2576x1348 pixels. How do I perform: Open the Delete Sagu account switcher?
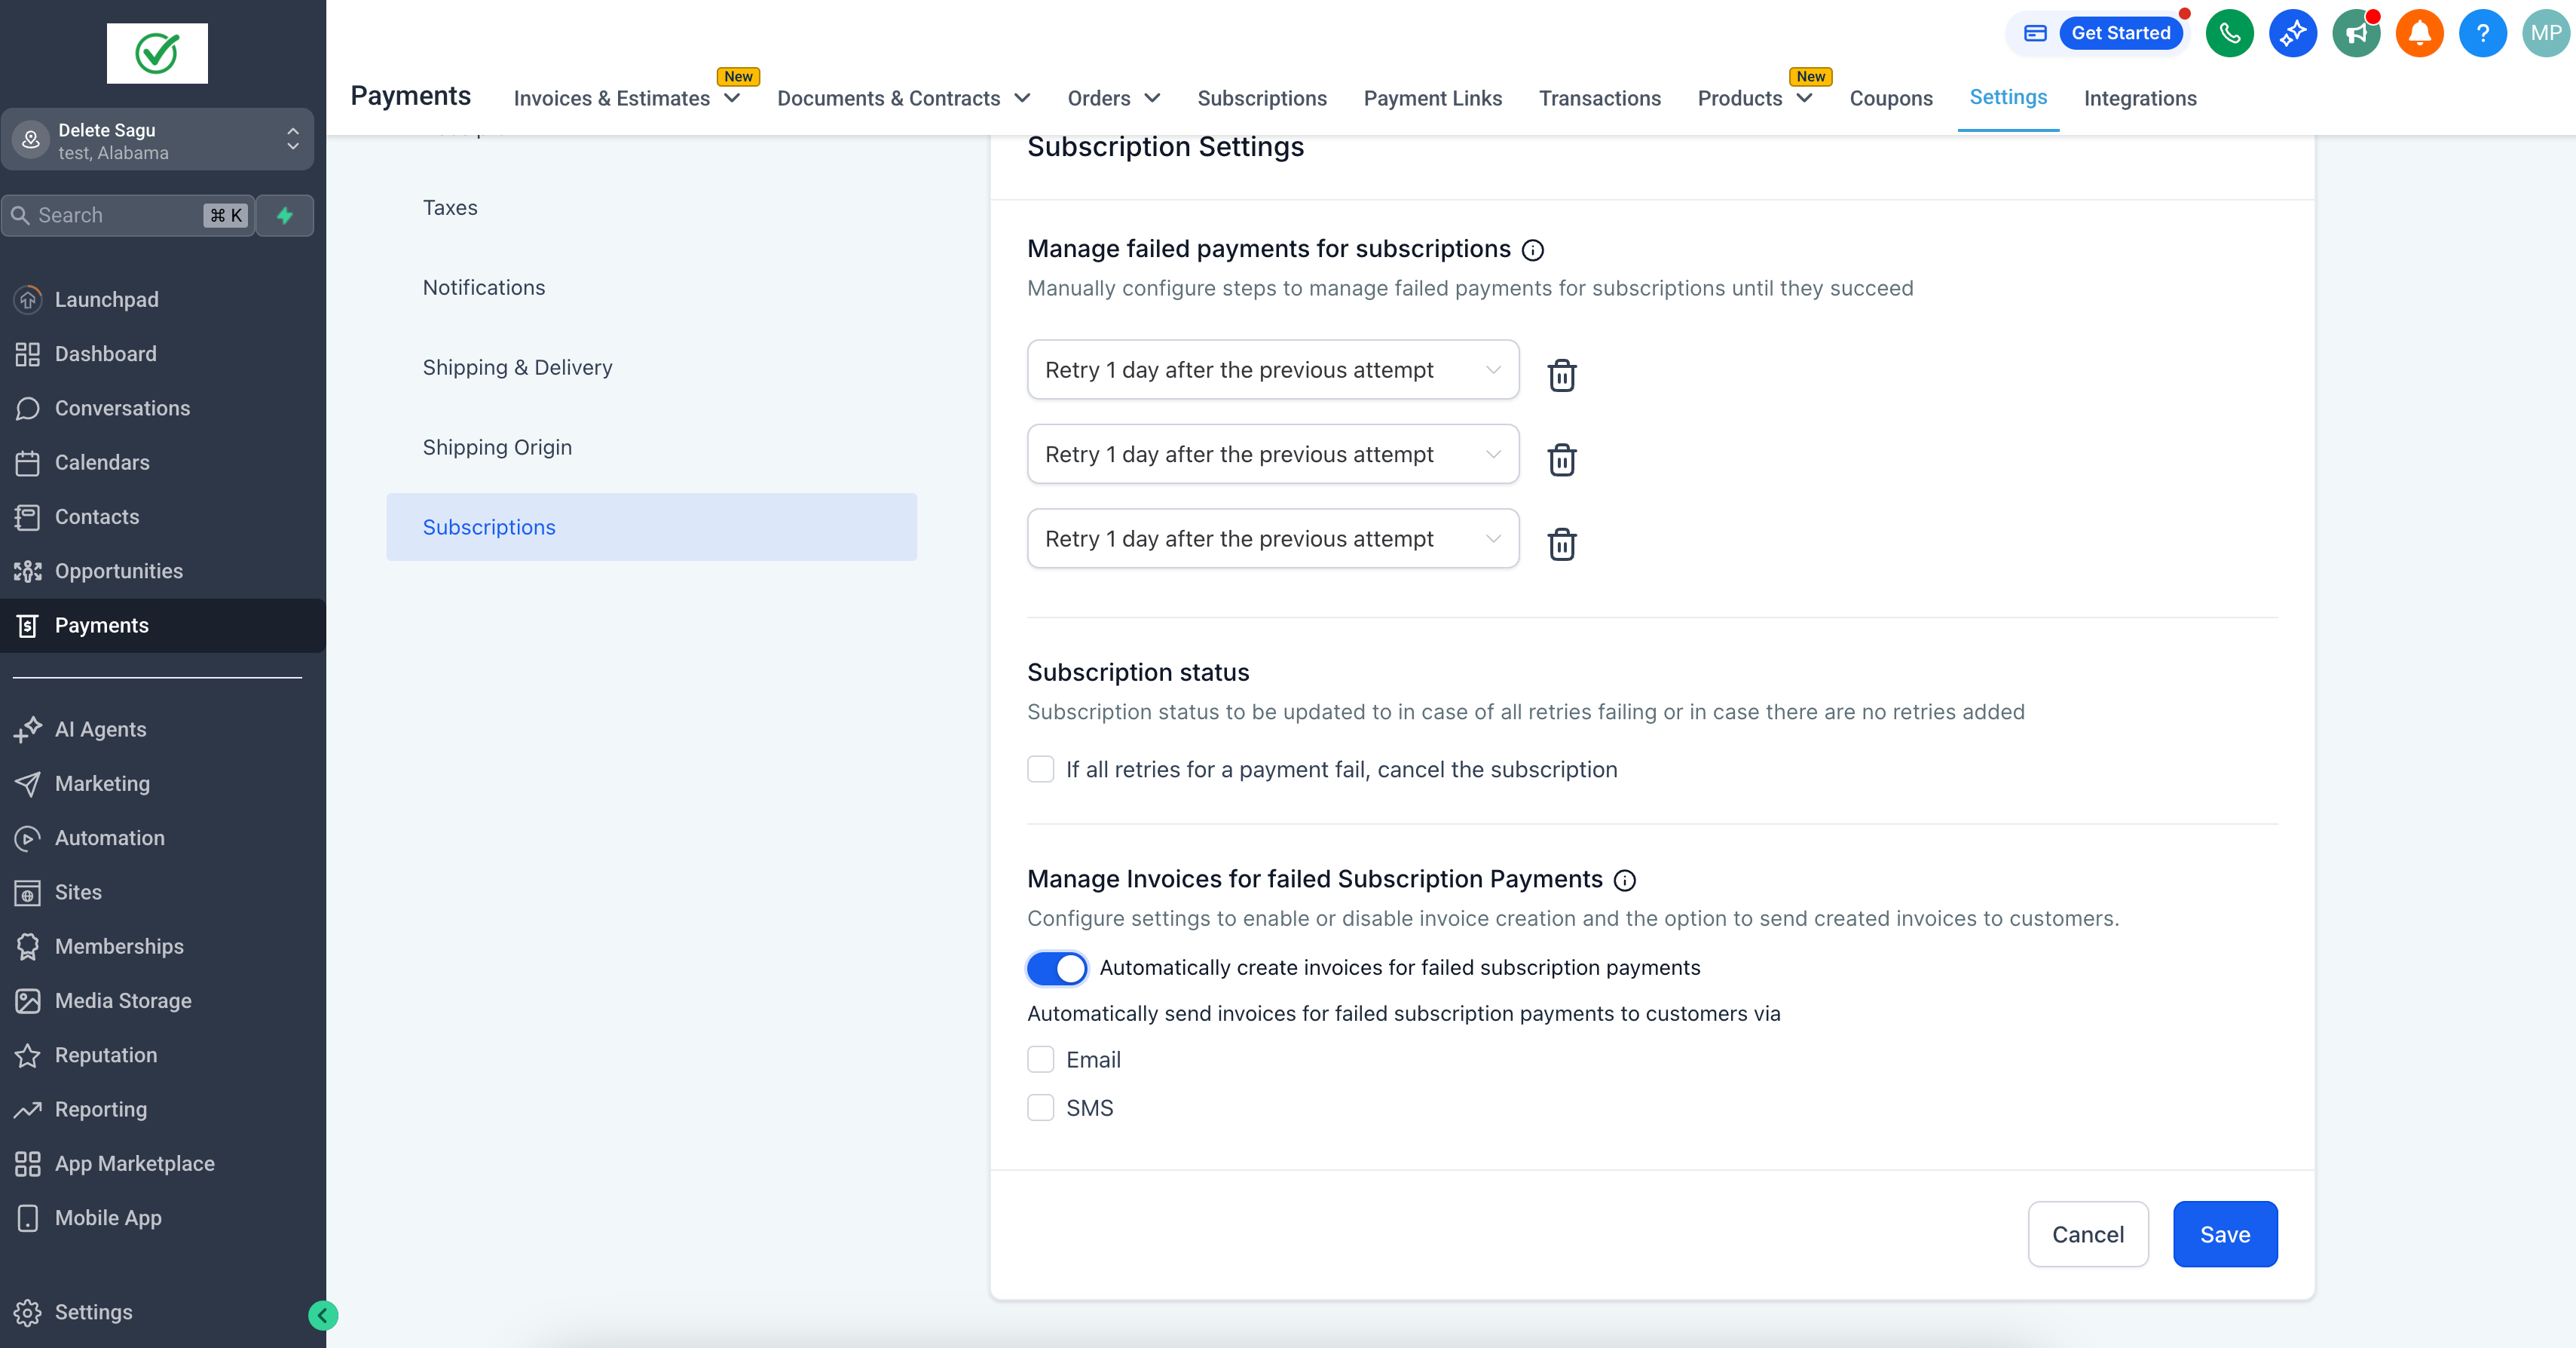(x=157, y=140)
